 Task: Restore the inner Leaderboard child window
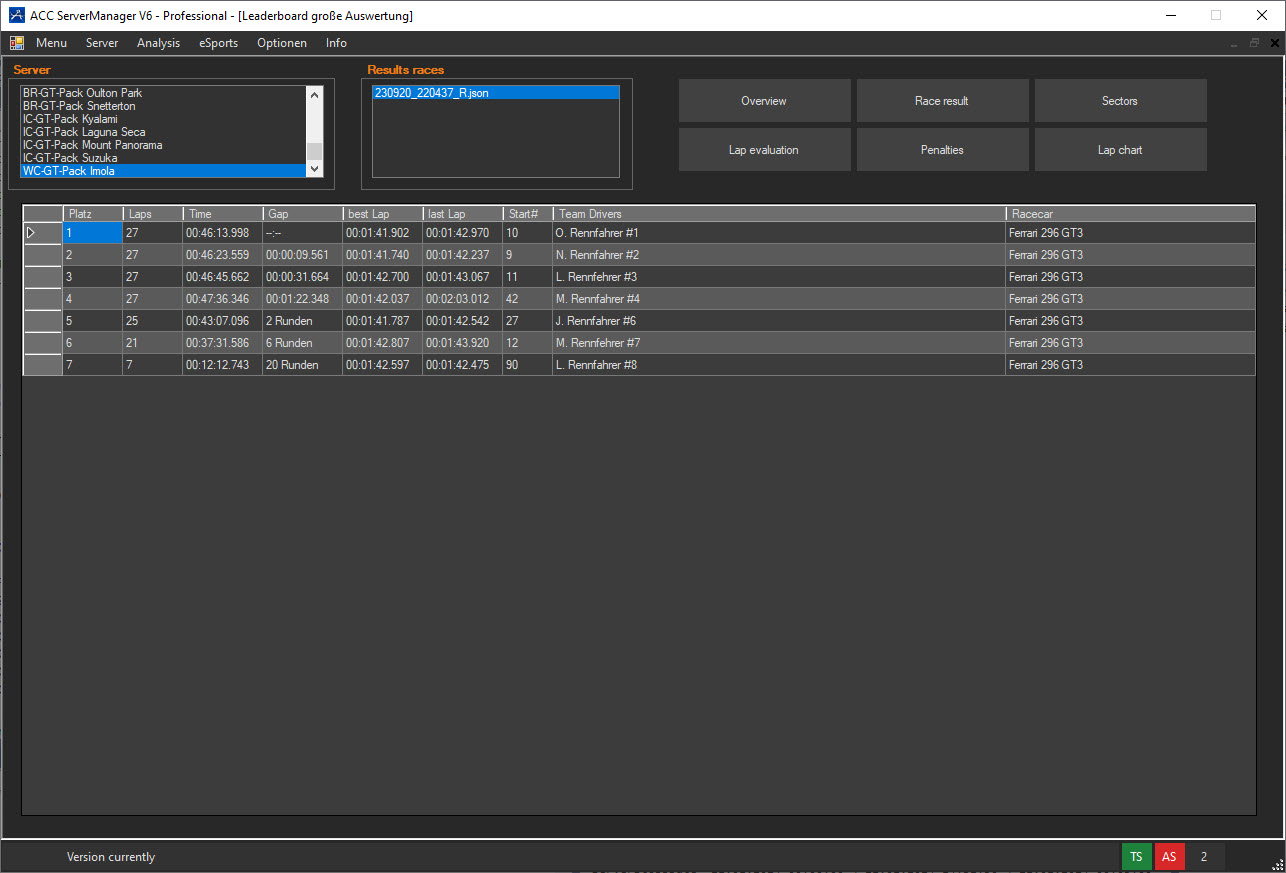click(x=1254, y=43)
